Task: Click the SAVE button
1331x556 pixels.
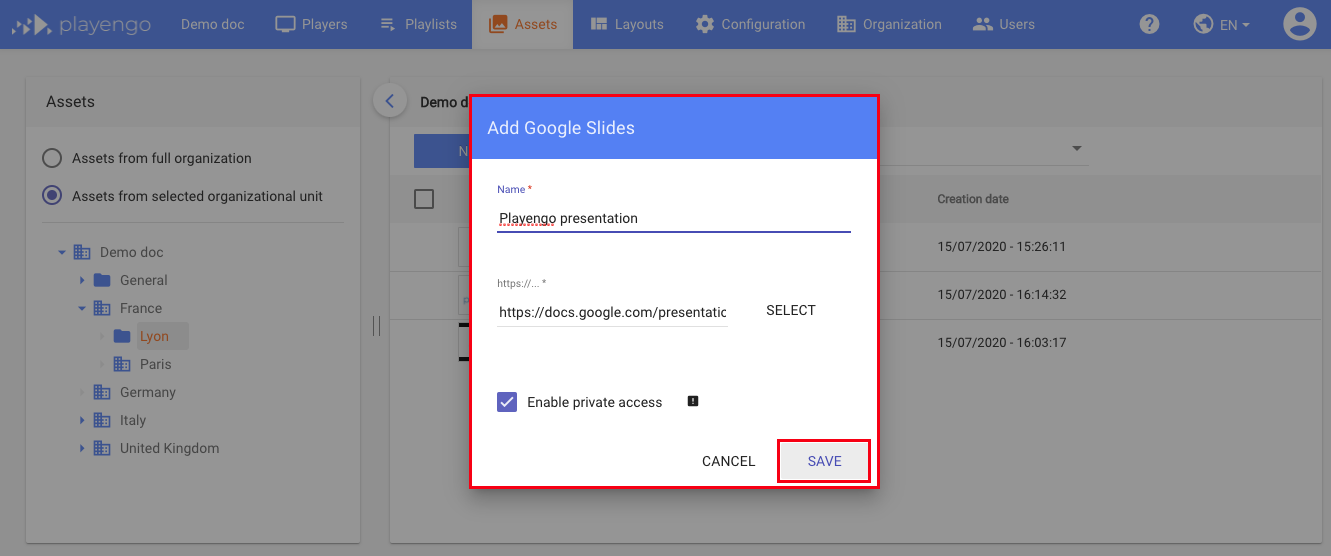Action: pos(825,461)
